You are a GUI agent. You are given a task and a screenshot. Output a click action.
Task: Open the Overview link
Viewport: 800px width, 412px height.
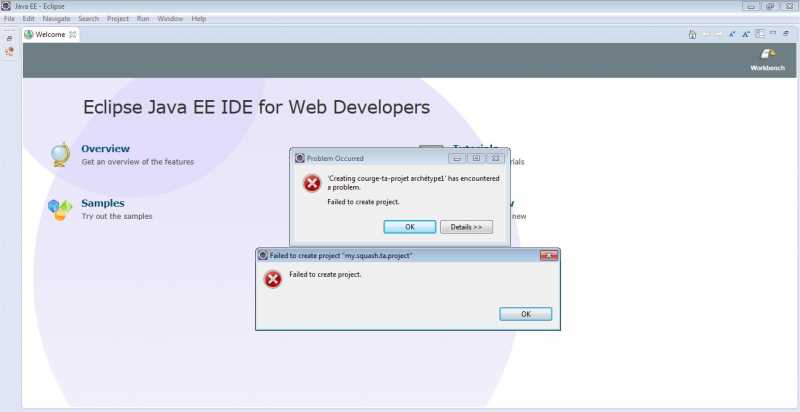[105, 148]
